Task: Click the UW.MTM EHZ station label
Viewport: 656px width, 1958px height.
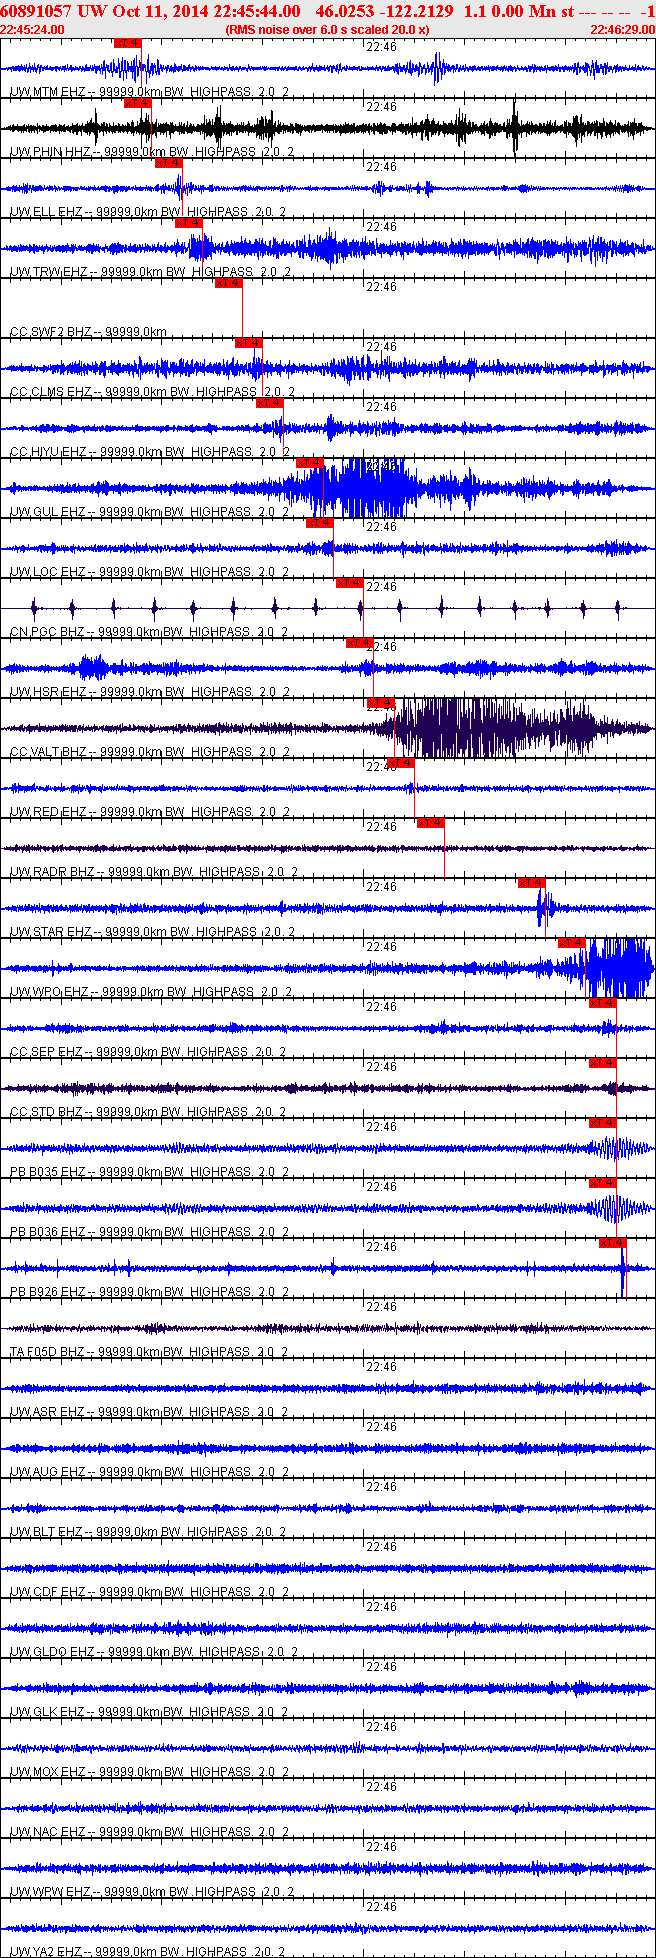Action: [47, 92]
